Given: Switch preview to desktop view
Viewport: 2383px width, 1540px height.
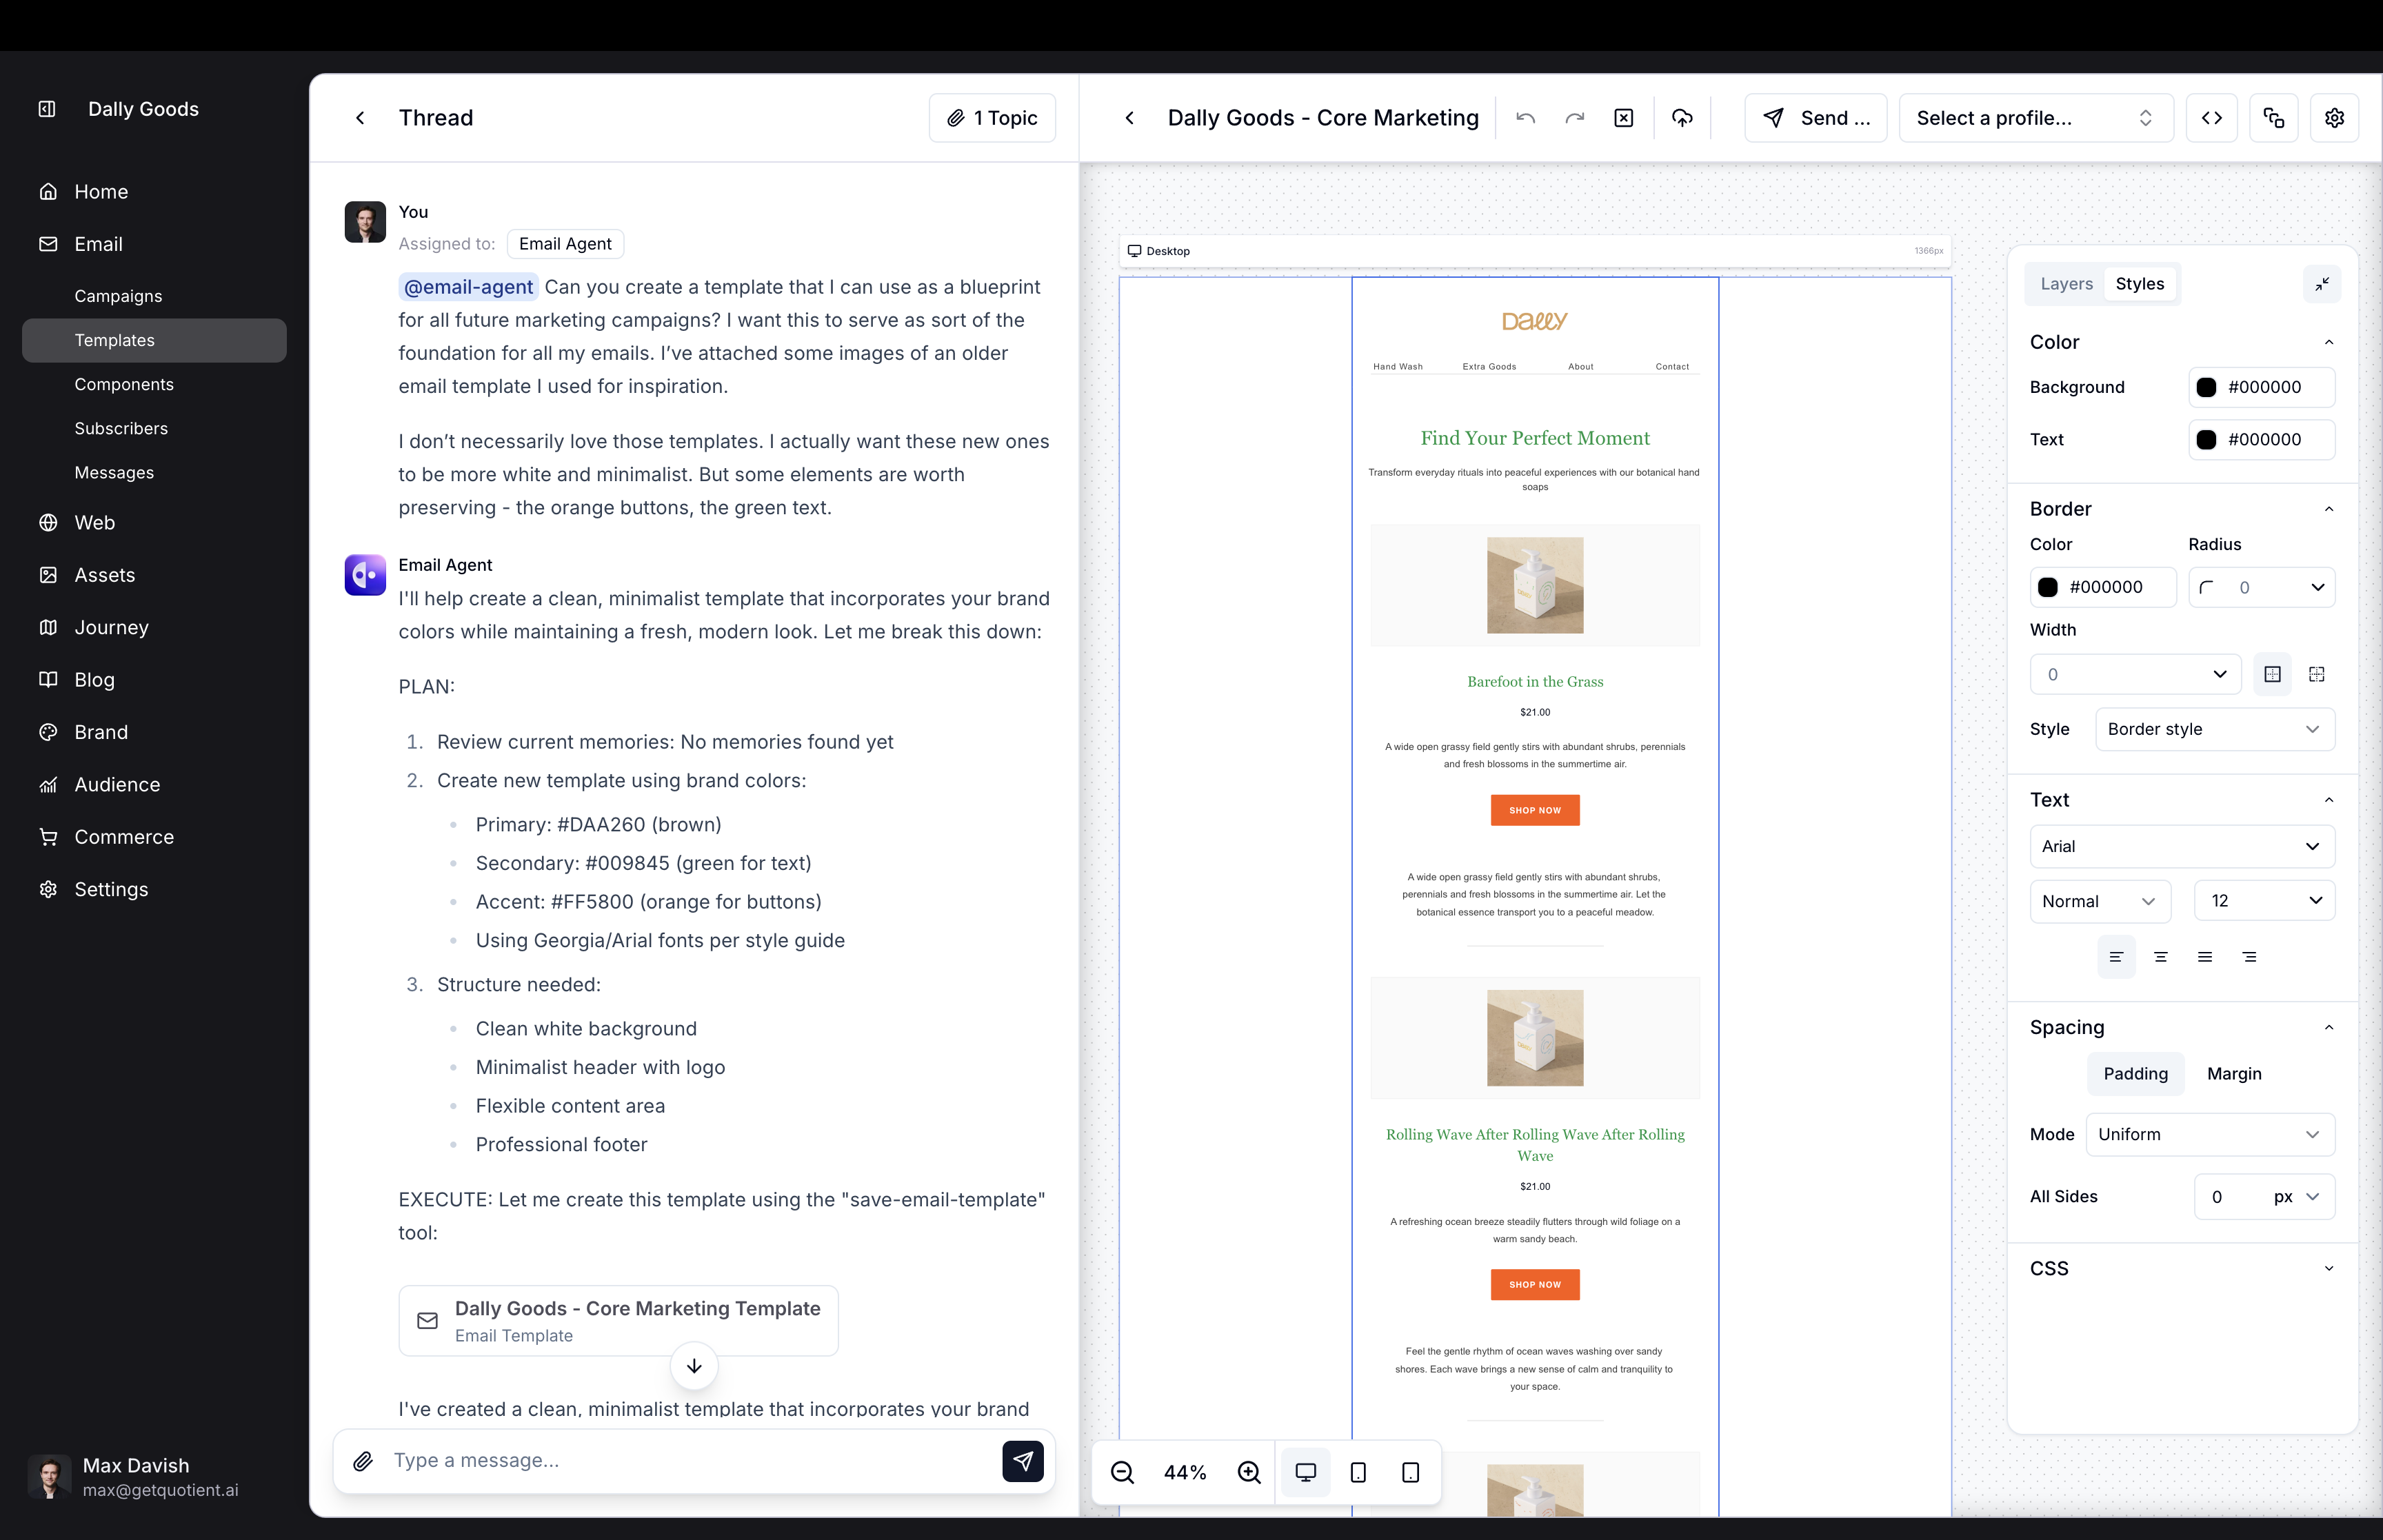Looking at the screenshot, I should pos(1306,1472).
